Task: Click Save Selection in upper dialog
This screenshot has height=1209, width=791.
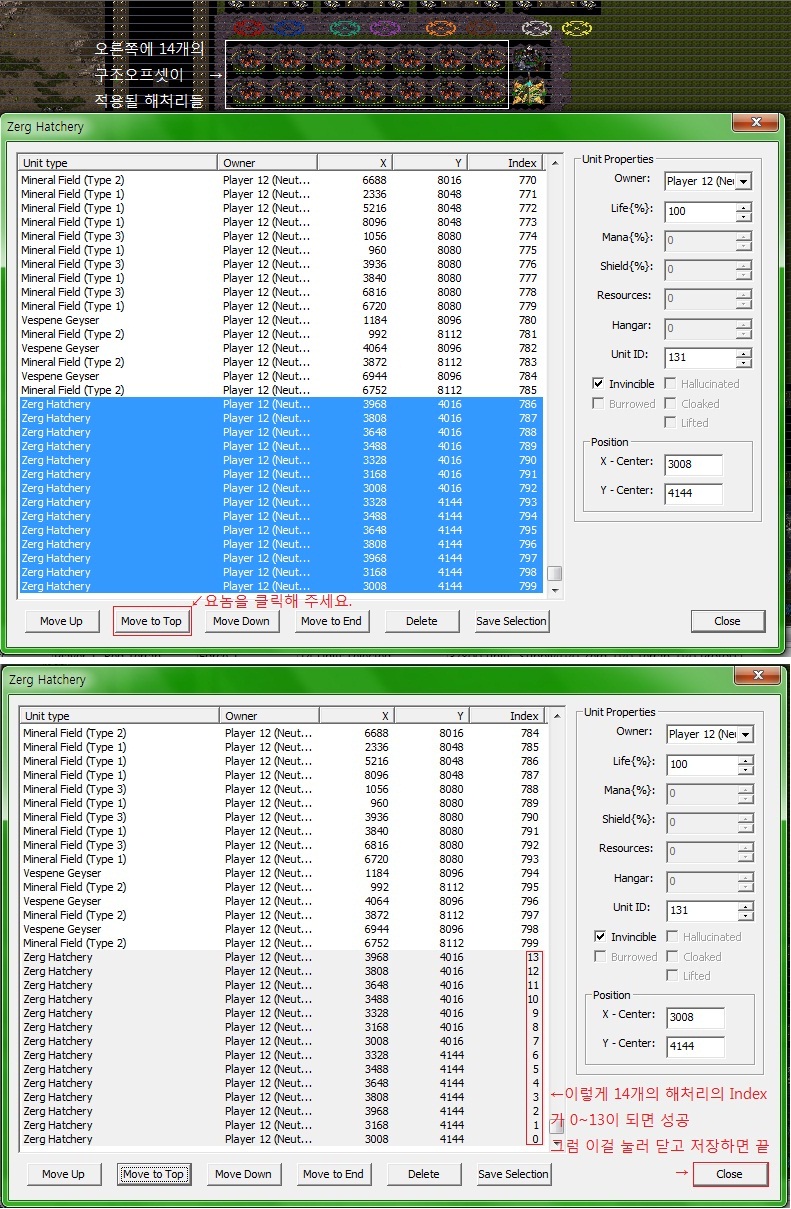Action: [511, 621]
